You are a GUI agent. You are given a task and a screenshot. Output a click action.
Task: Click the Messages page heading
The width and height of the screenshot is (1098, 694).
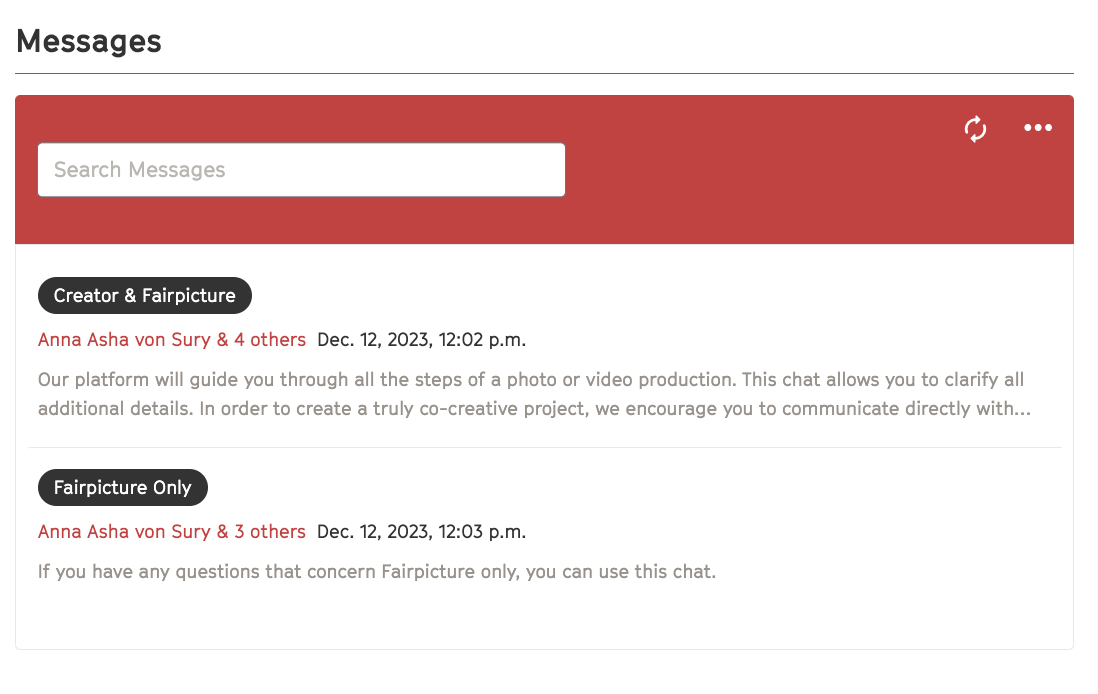89,41
